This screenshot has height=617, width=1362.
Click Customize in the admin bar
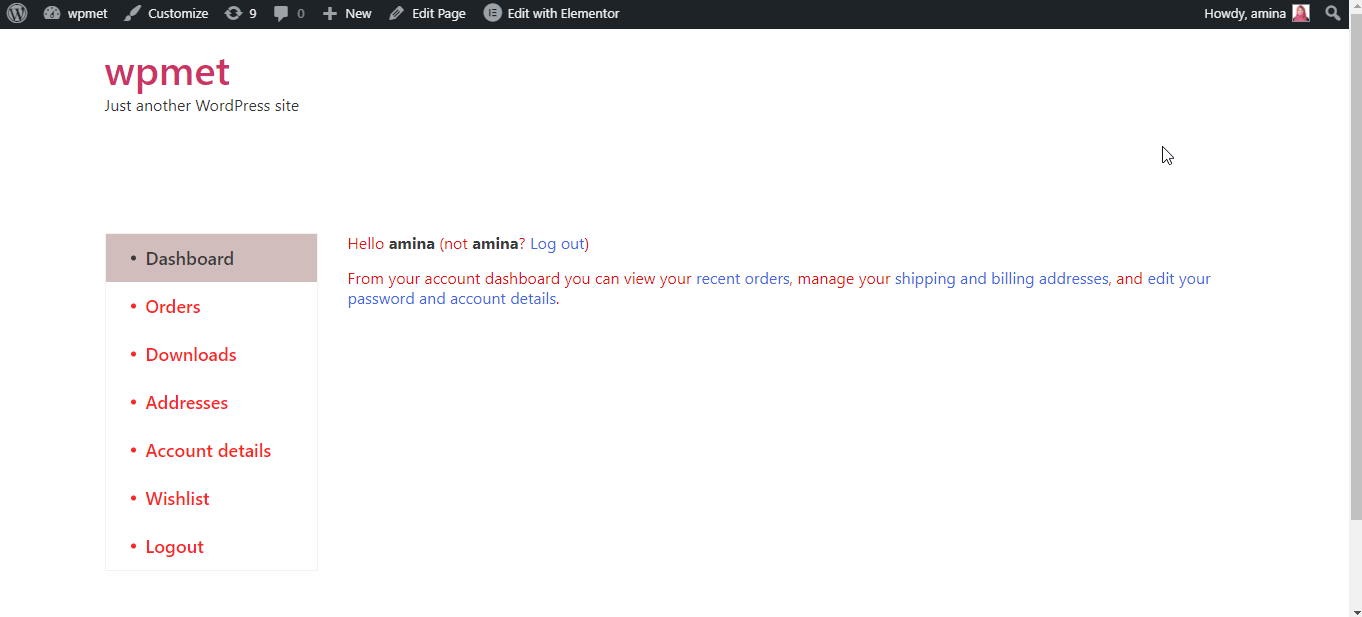click(x=167, y=14)
